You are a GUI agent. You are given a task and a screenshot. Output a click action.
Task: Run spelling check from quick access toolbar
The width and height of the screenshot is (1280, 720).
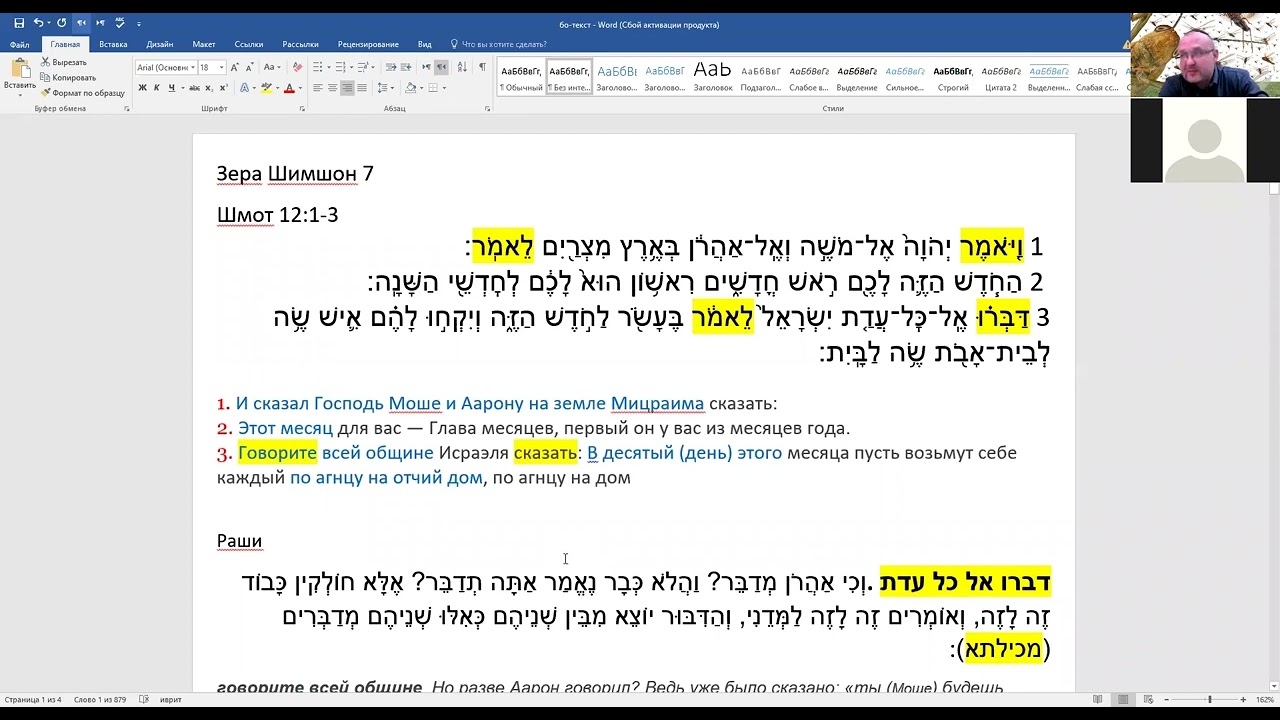coord(120,23)
